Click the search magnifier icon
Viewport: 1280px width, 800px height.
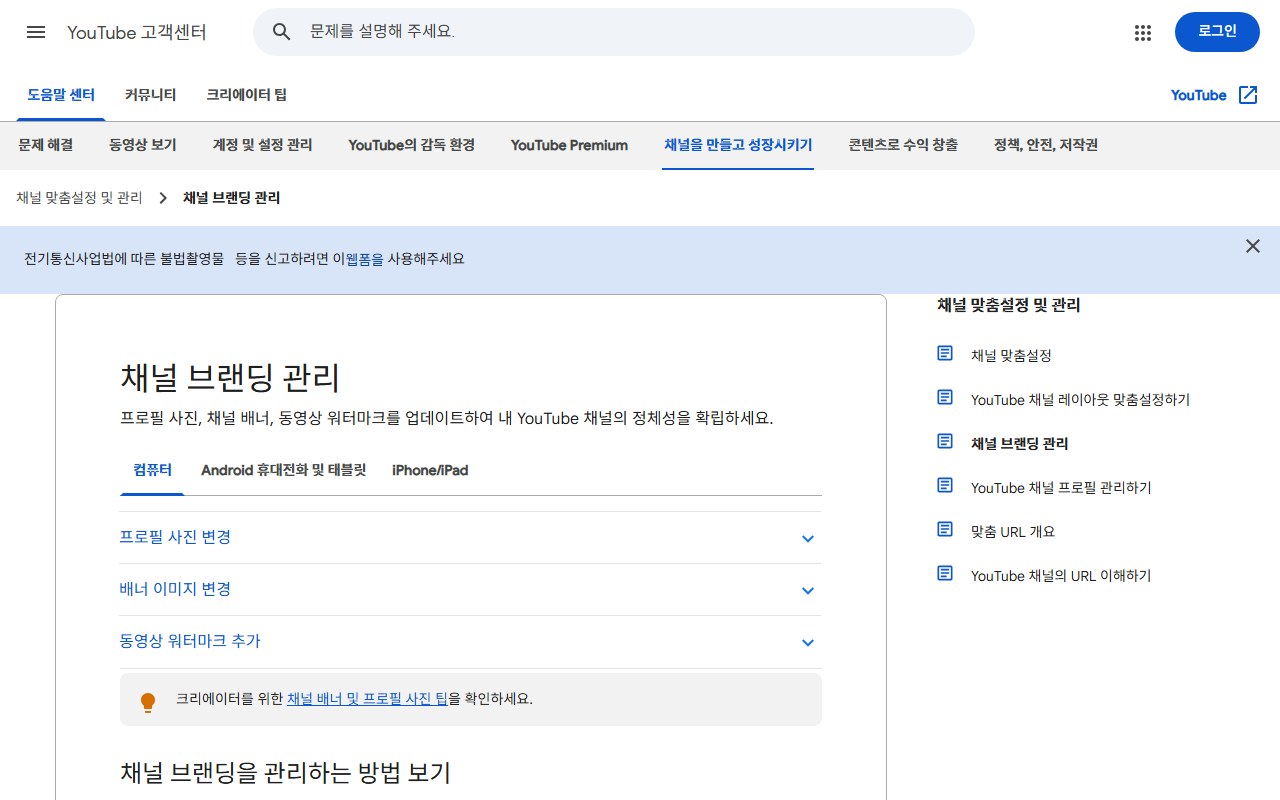(282, 32)
